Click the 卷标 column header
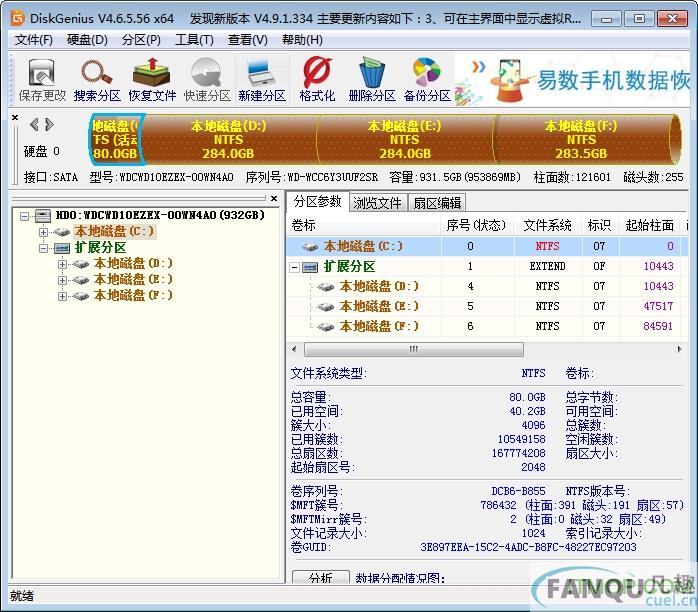Screen dimensions: 698x612 [x=364, y=225]
